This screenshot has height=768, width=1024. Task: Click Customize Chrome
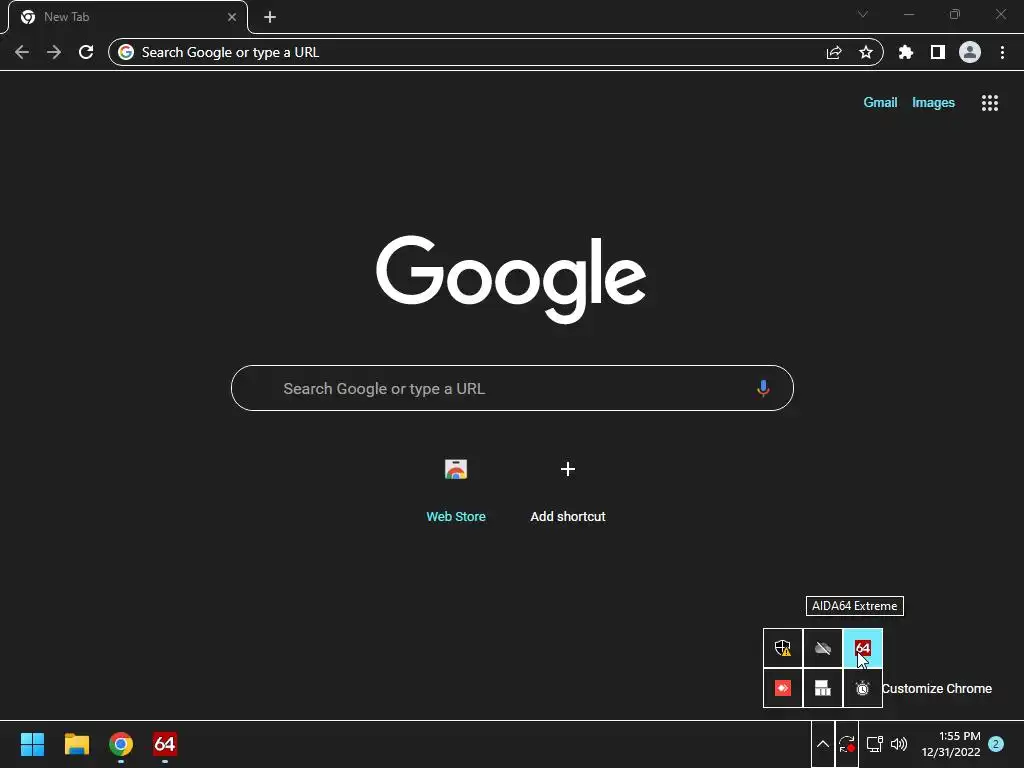tap(936, 688)
